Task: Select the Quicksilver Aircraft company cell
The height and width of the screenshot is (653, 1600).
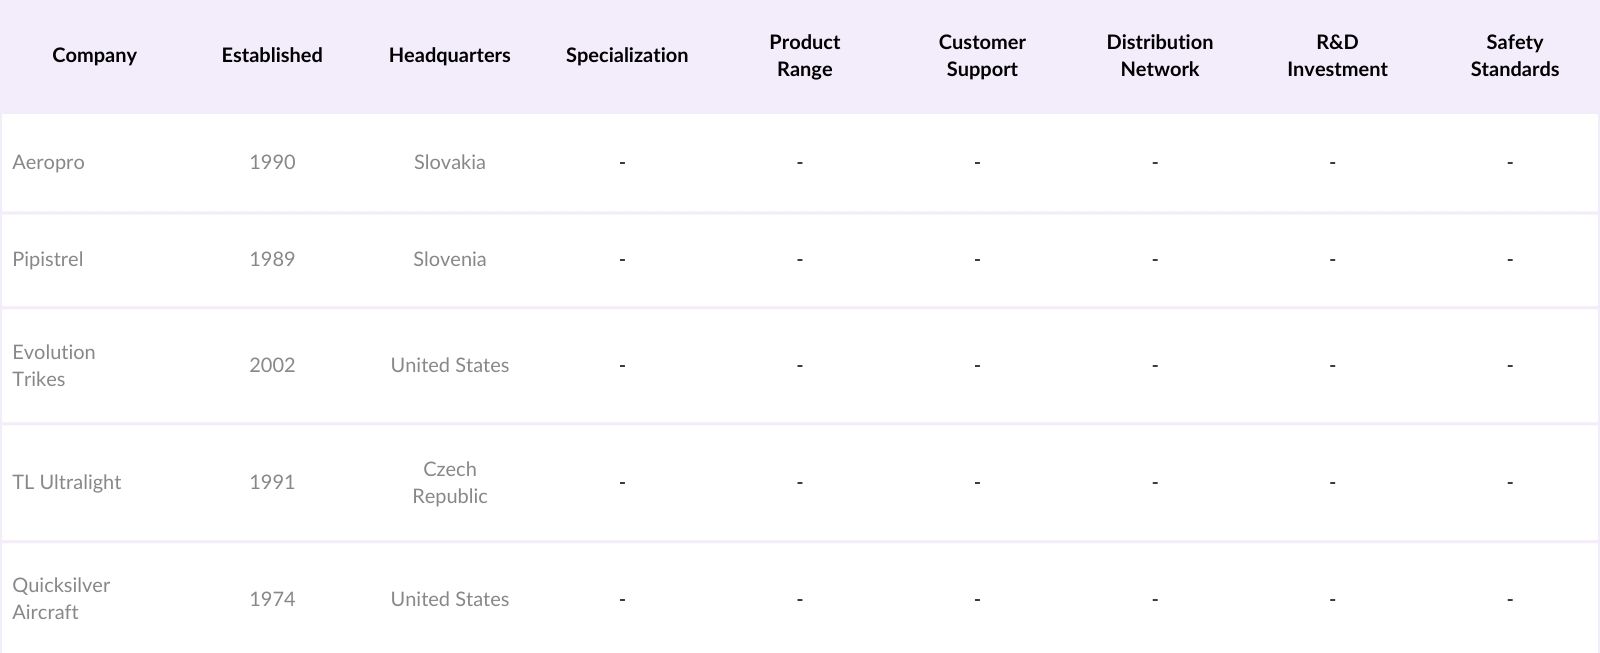Action: pyautogui.click(x=61, y=598)
